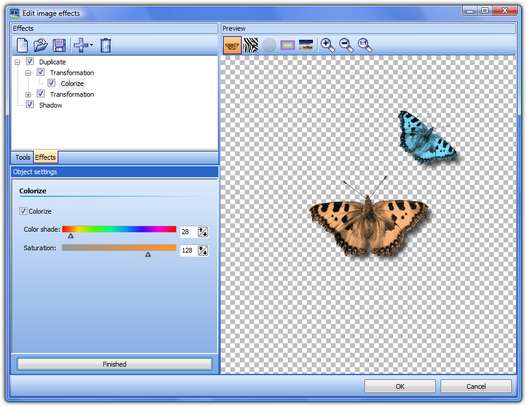Uncheck the Colorize tree node checkbox
The image size is (527, 407).
(x=51, y=83)
